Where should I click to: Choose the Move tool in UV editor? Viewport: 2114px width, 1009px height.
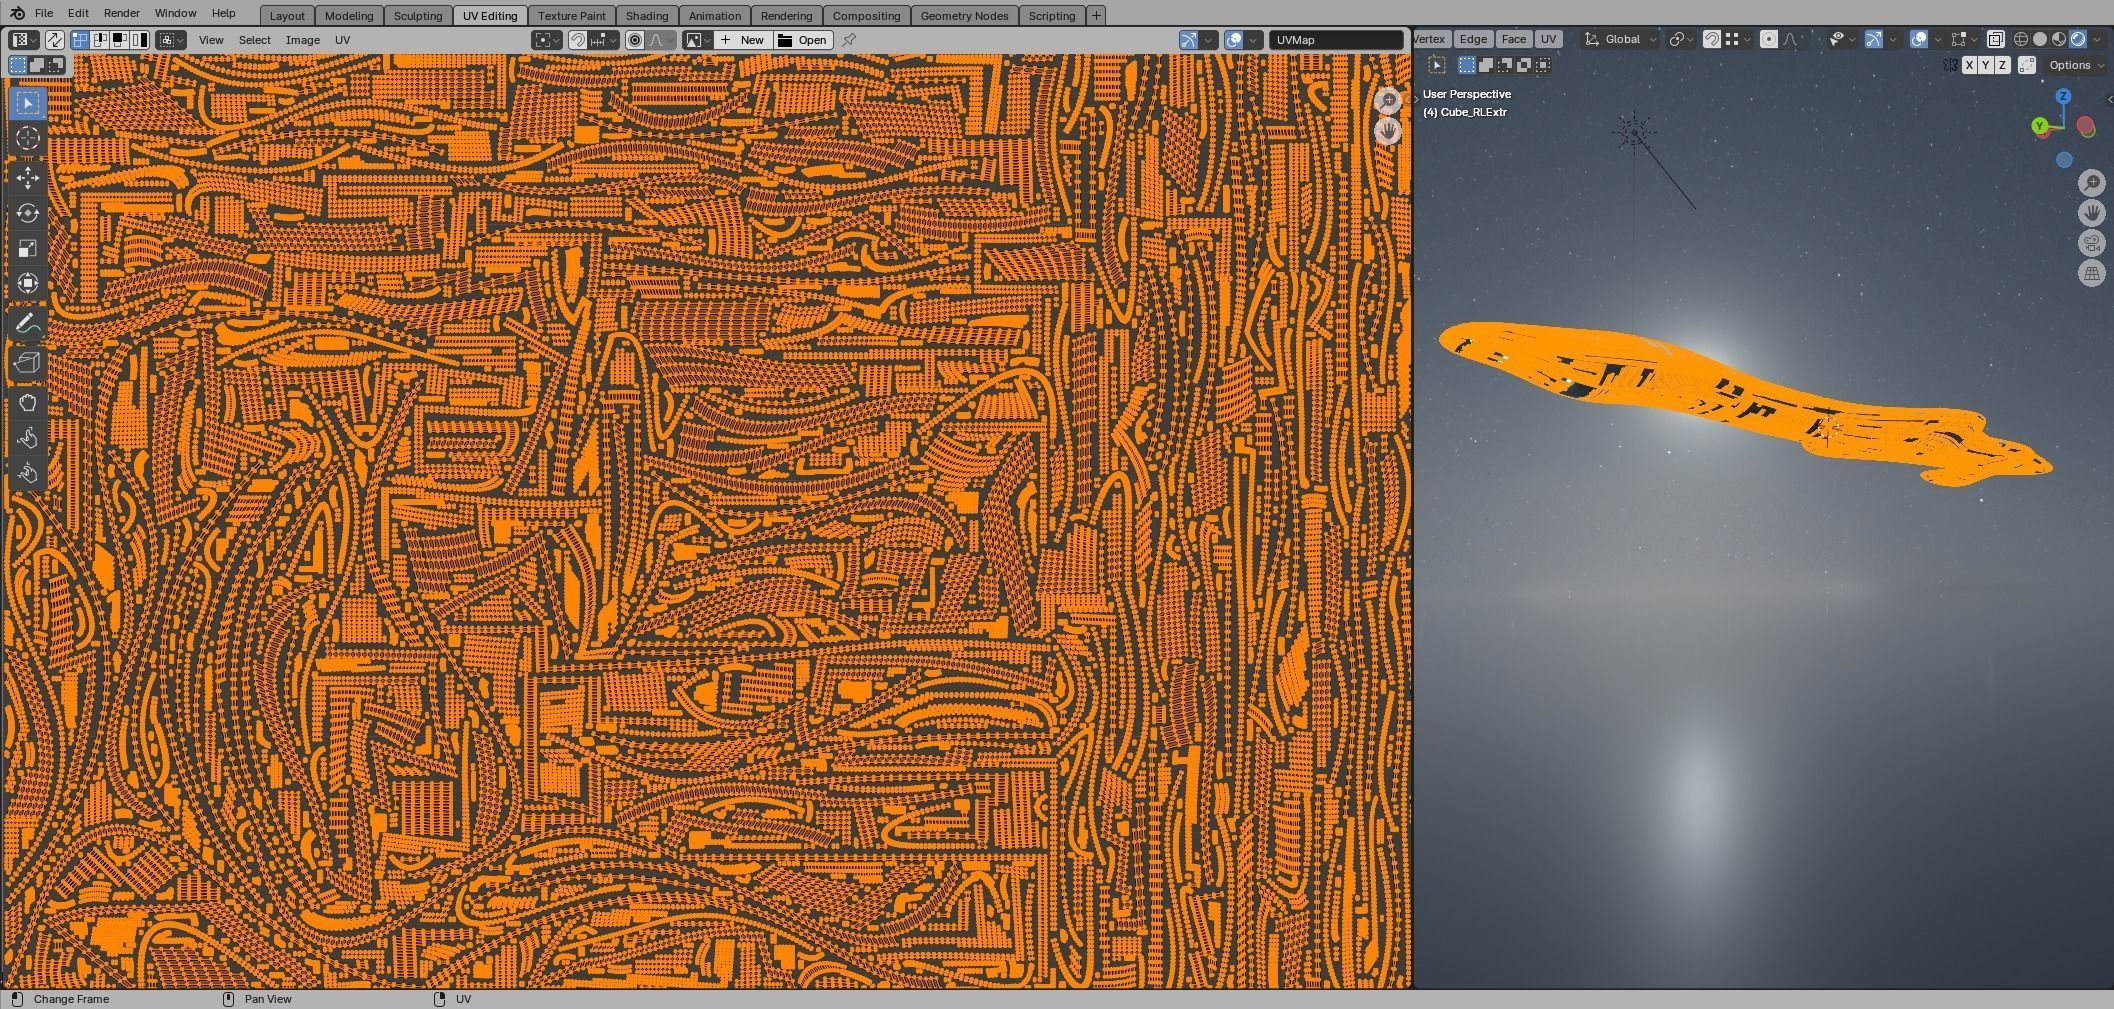pyautogui.click(x=28, y=178)
